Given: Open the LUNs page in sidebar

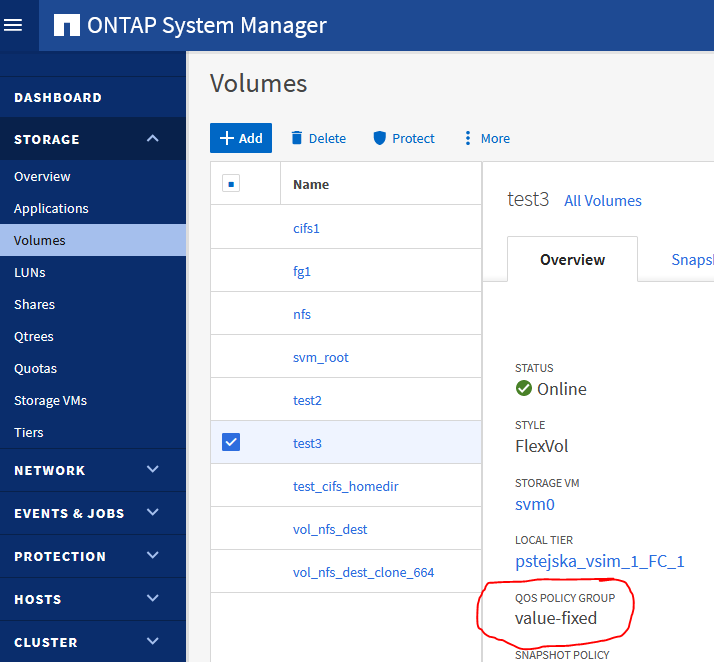Looking at the screenshot, I should 30,272.
